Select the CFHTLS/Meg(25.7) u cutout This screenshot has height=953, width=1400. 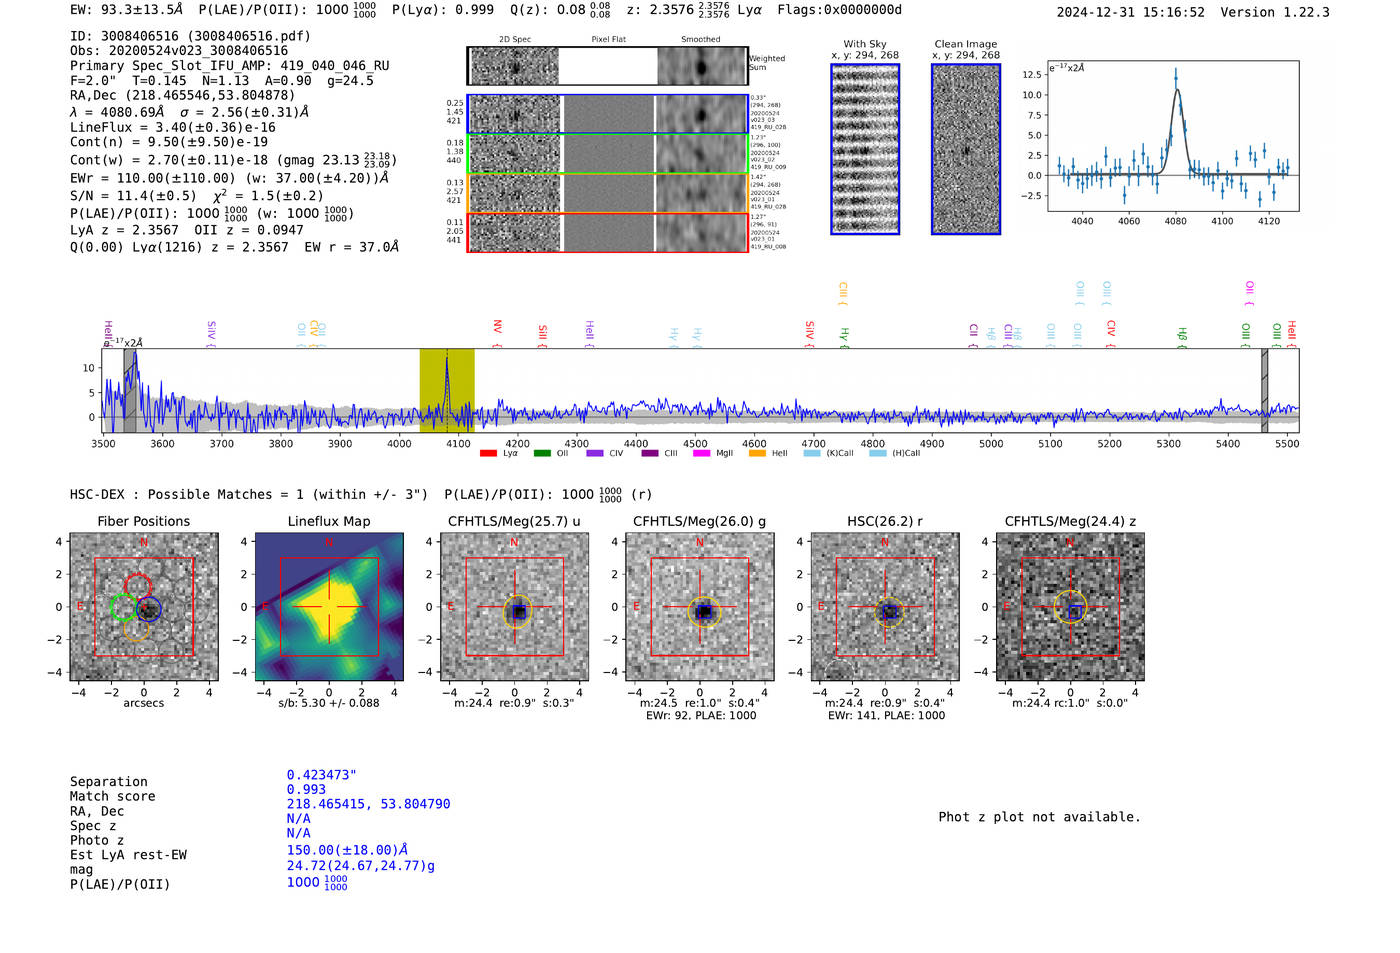(514, 607)
